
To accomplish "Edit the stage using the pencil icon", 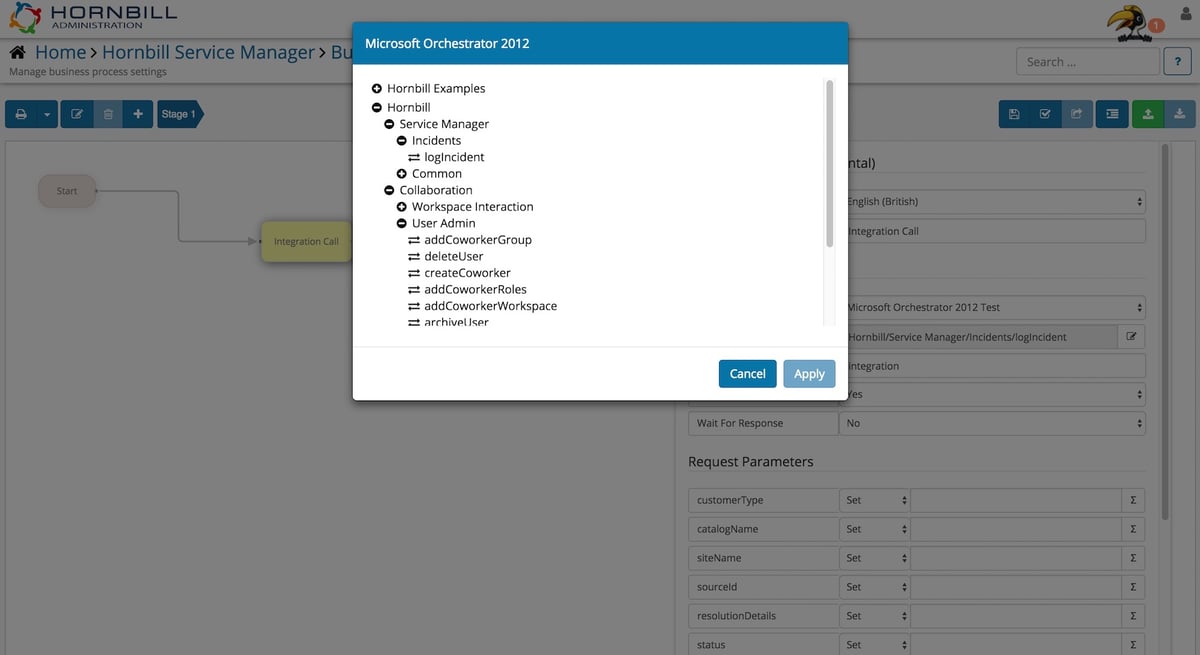I will click(x=77, y=113).
